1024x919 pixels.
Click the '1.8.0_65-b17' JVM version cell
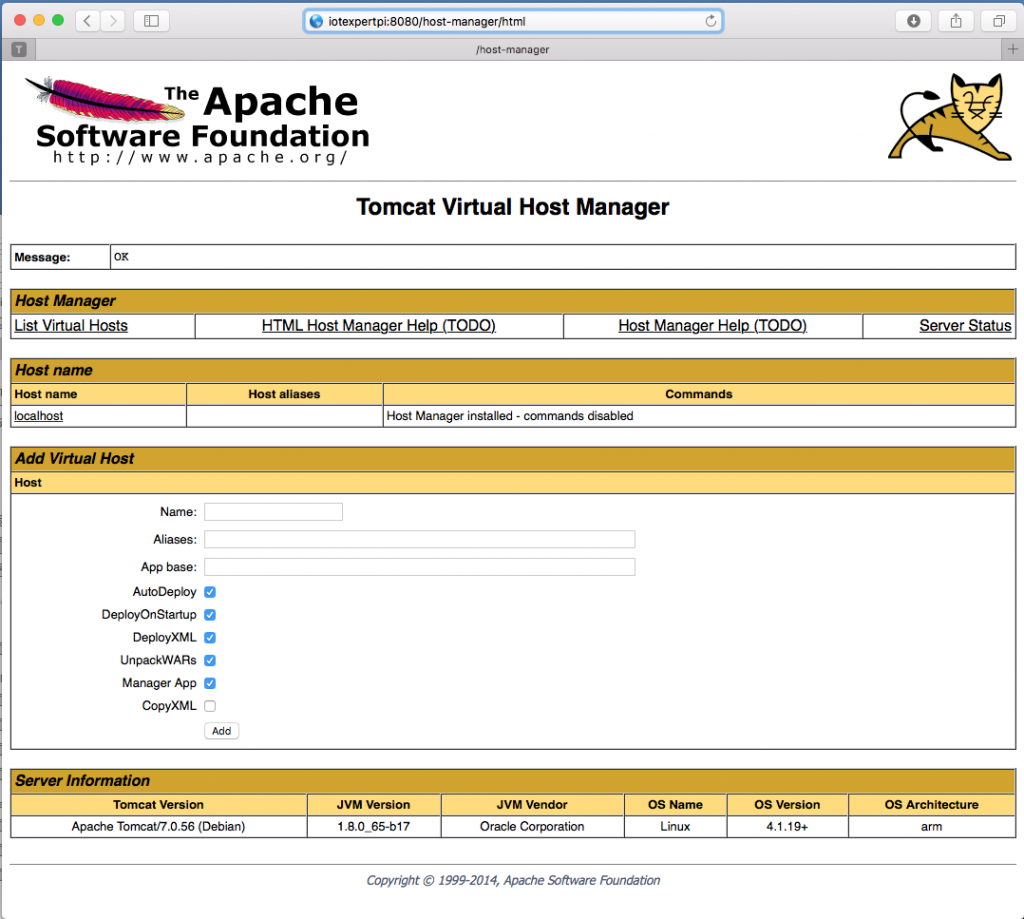click(x=374, y=826)
